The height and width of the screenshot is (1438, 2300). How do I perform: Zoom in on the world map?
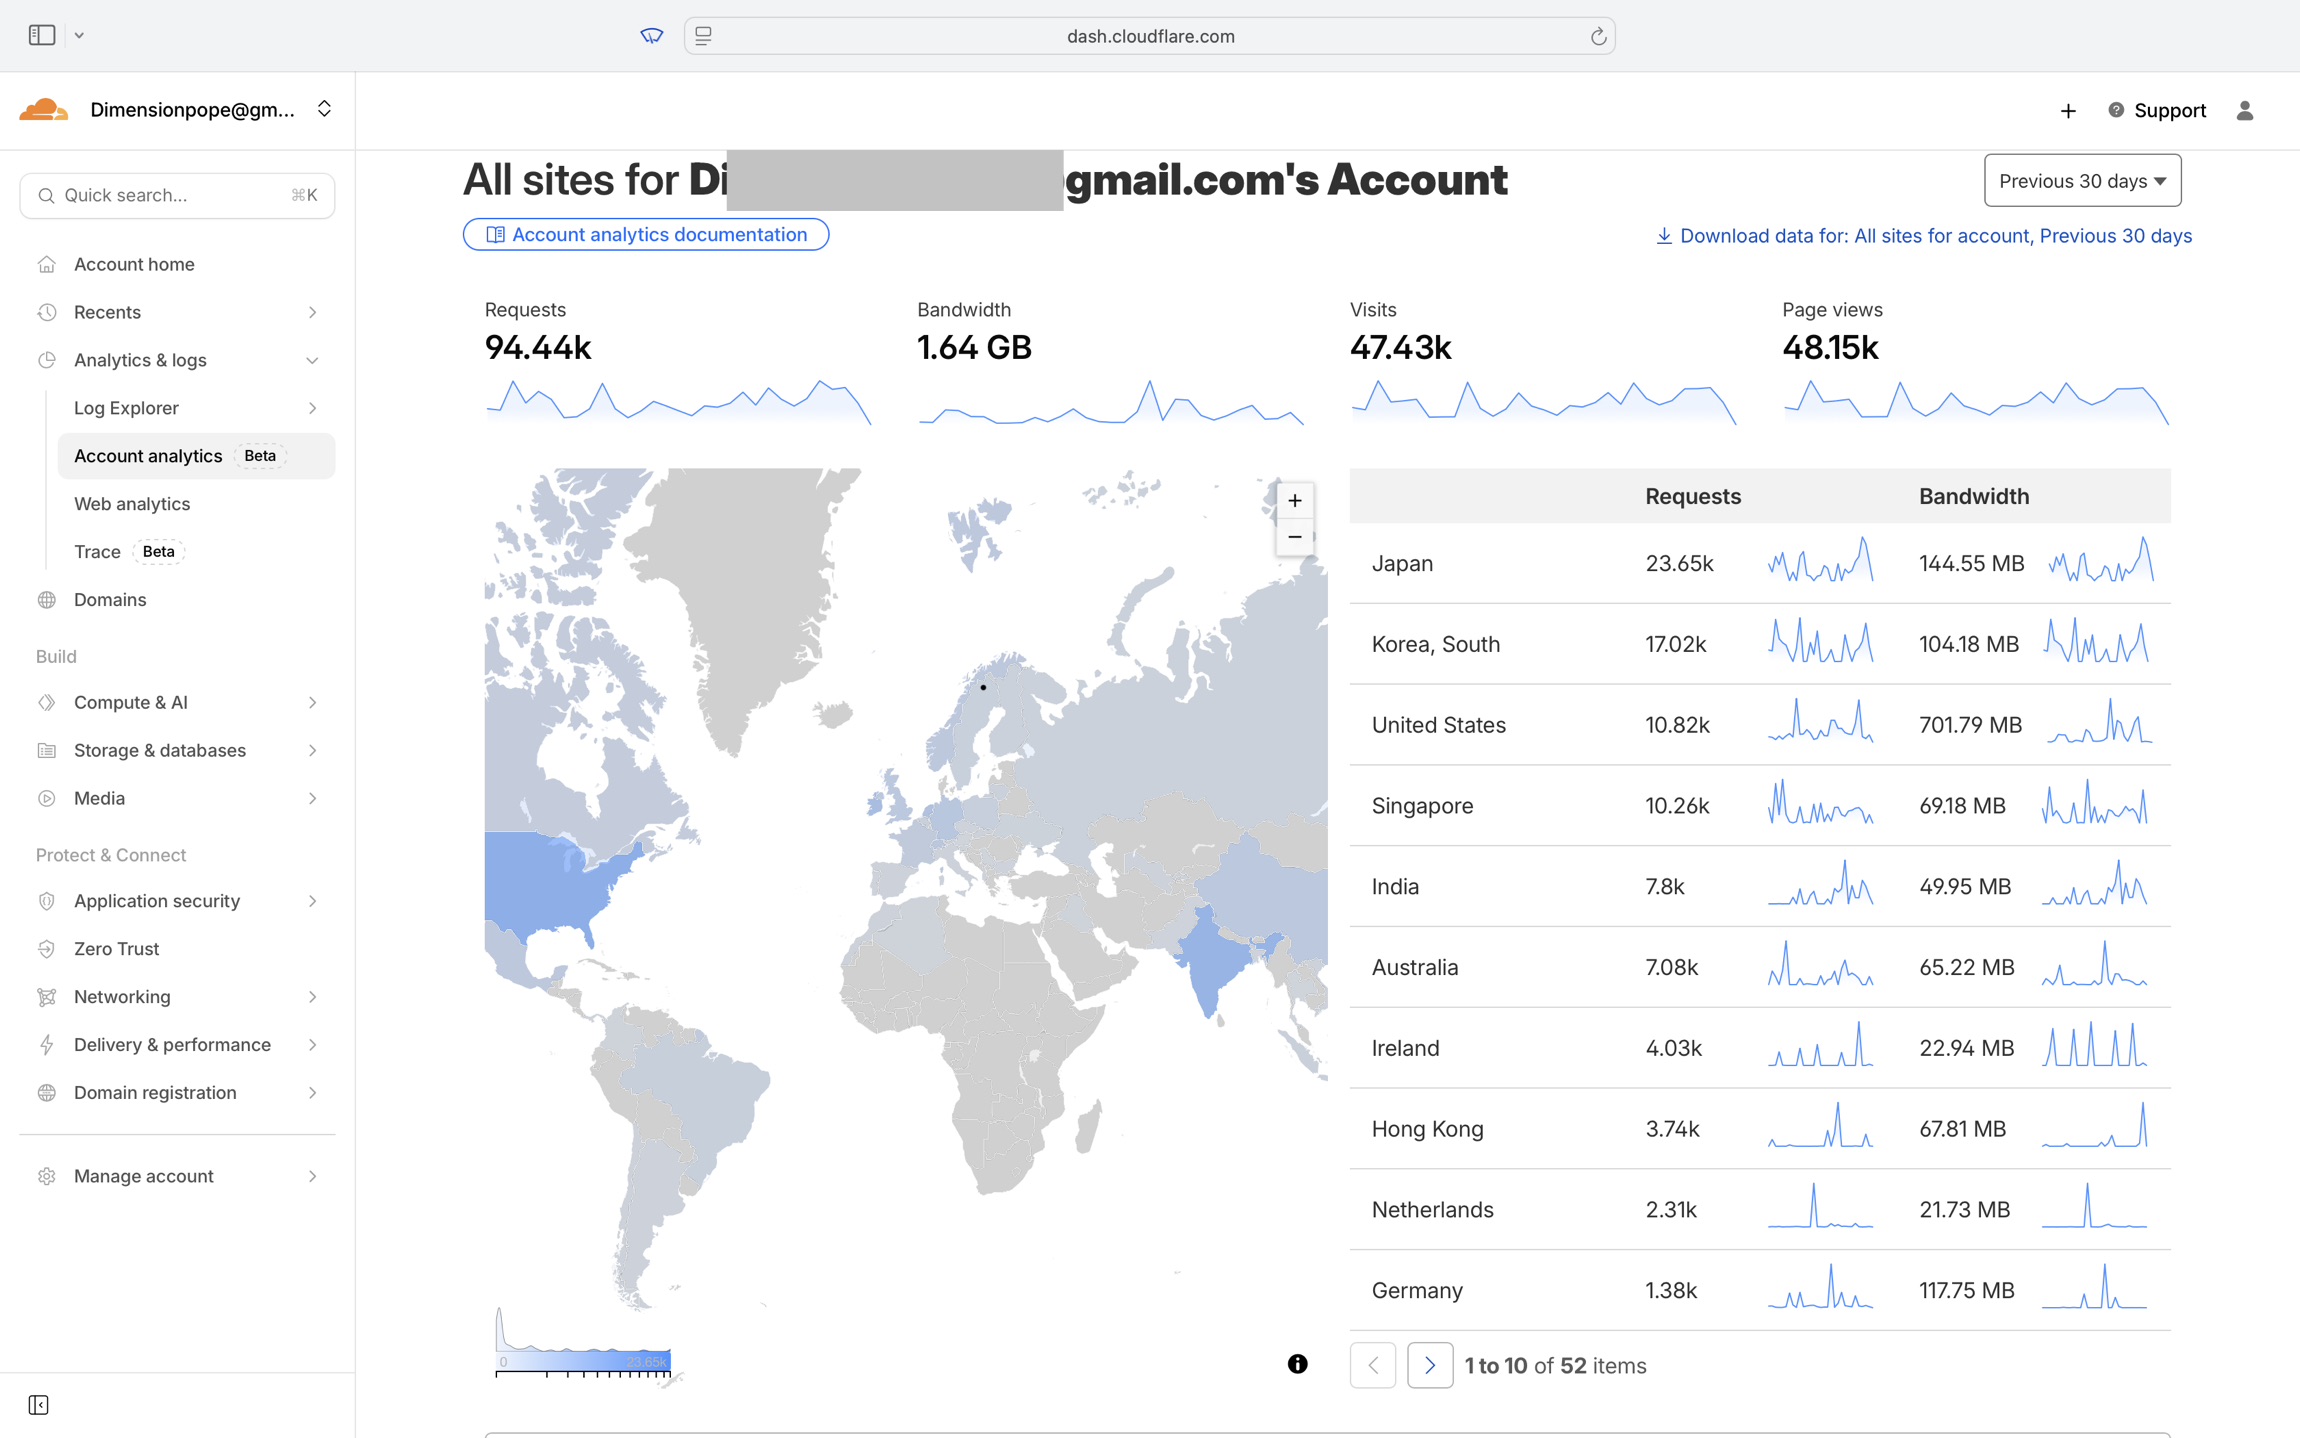coord(1294,501)
